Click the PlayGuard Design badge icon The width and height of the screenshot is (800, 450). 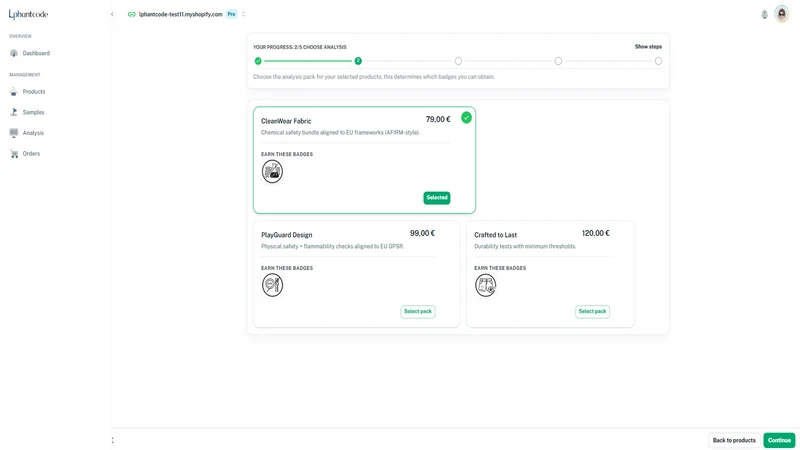pyautogui.click(x=272, y=285)
